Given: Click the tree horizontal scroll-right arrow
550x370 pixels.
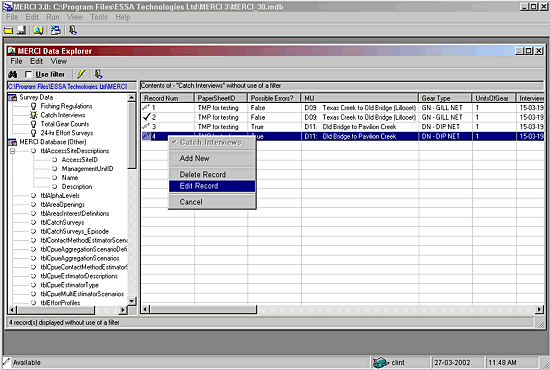Looking at the screenshot, I should [123, 310].
